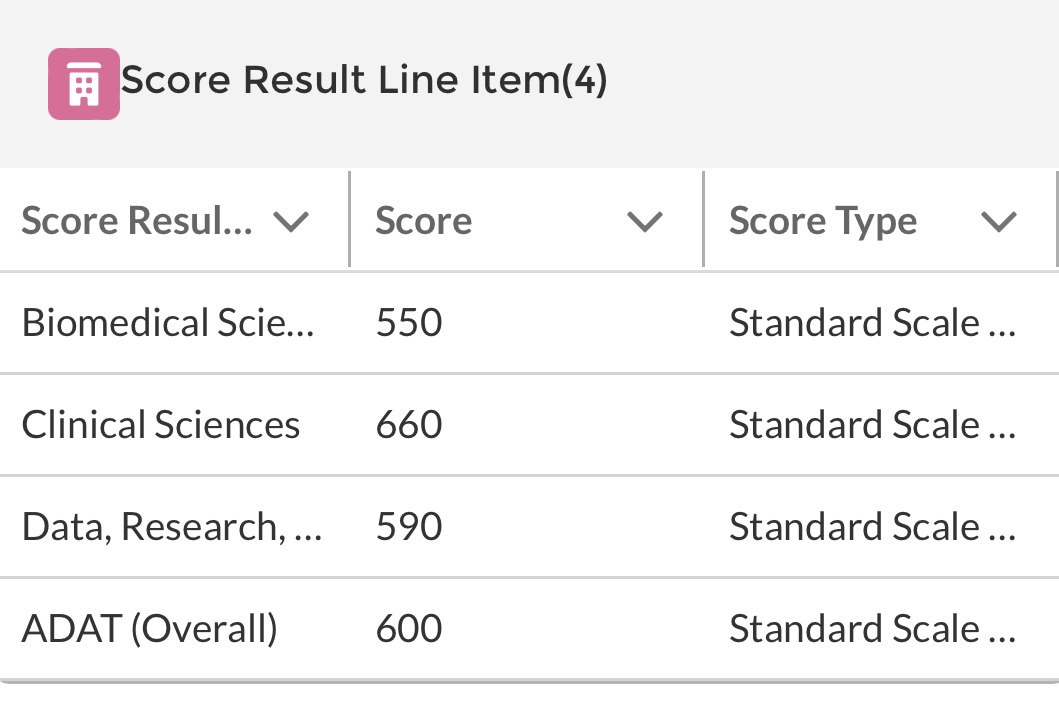Sort by the Score Result column header
1059x709 pixels.
(x=137, y=221)
